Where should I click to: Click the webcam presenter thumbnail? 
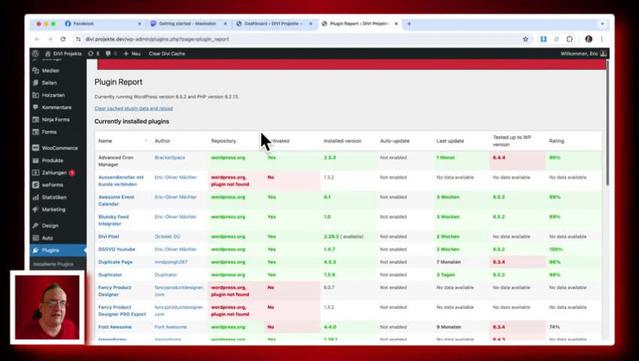(x=47, y=307)
